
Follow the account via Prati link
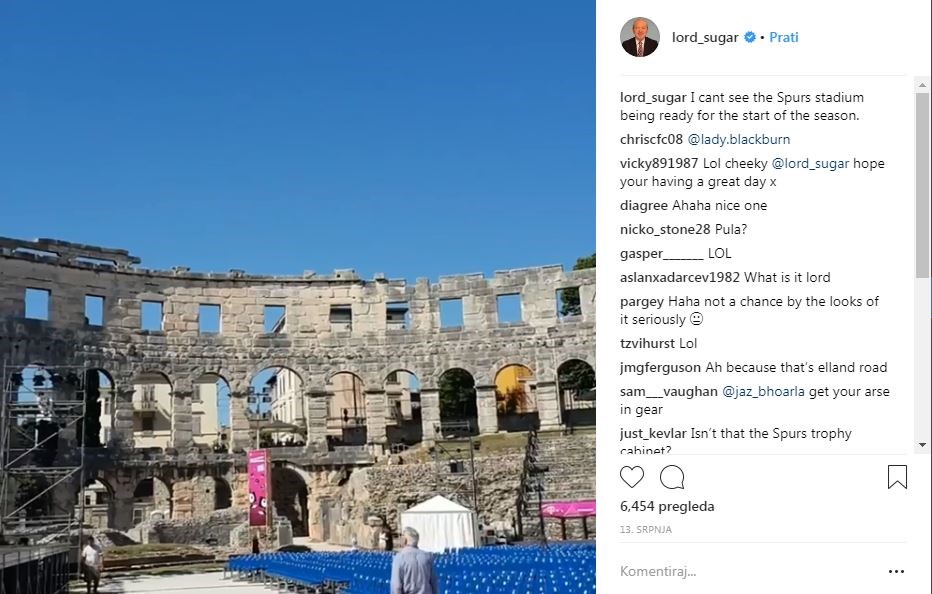(x=783, y=37)
